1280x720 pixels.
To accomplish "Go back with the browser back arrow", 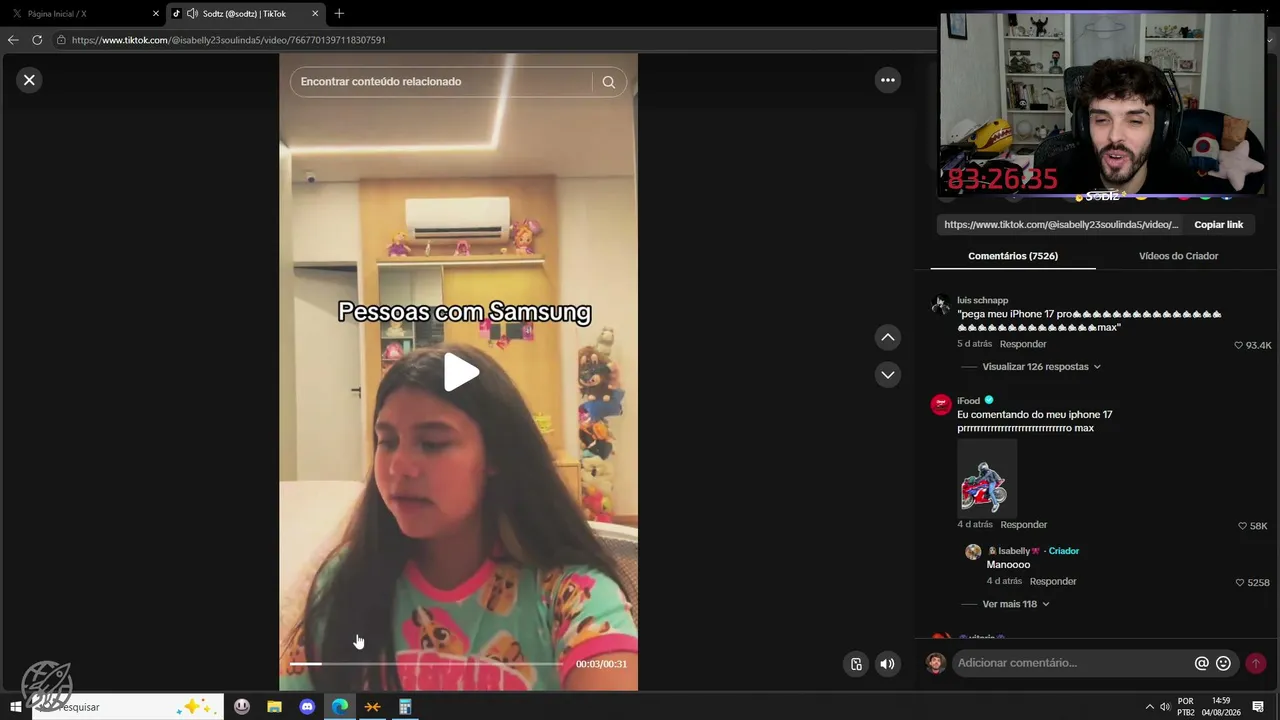I will coord(13,40).
